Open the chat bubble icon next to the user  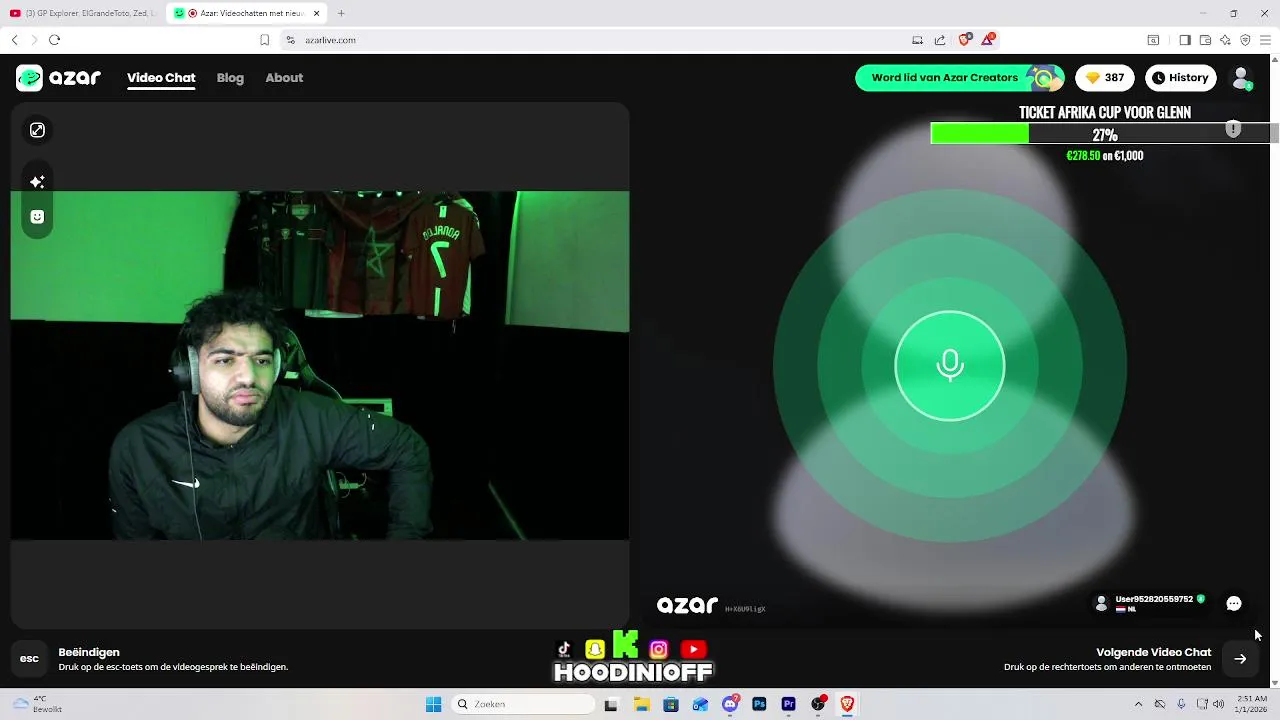1234,603
